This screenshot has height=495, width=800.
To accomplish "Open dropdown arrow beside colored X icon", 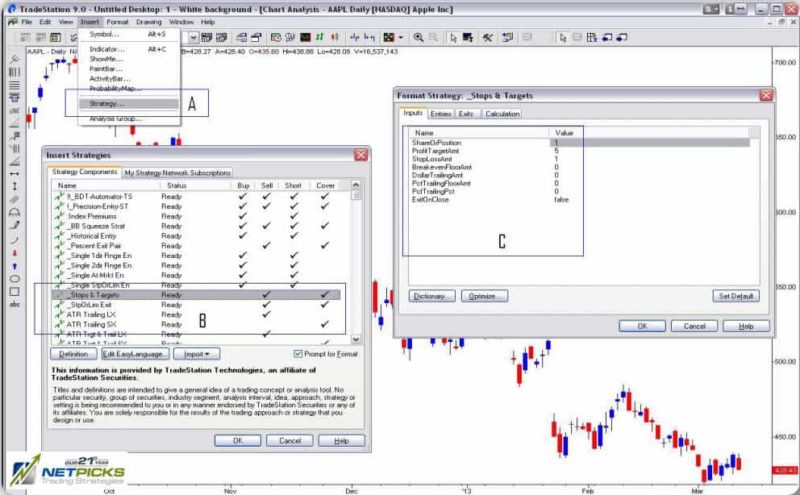I will pos(401,37).
